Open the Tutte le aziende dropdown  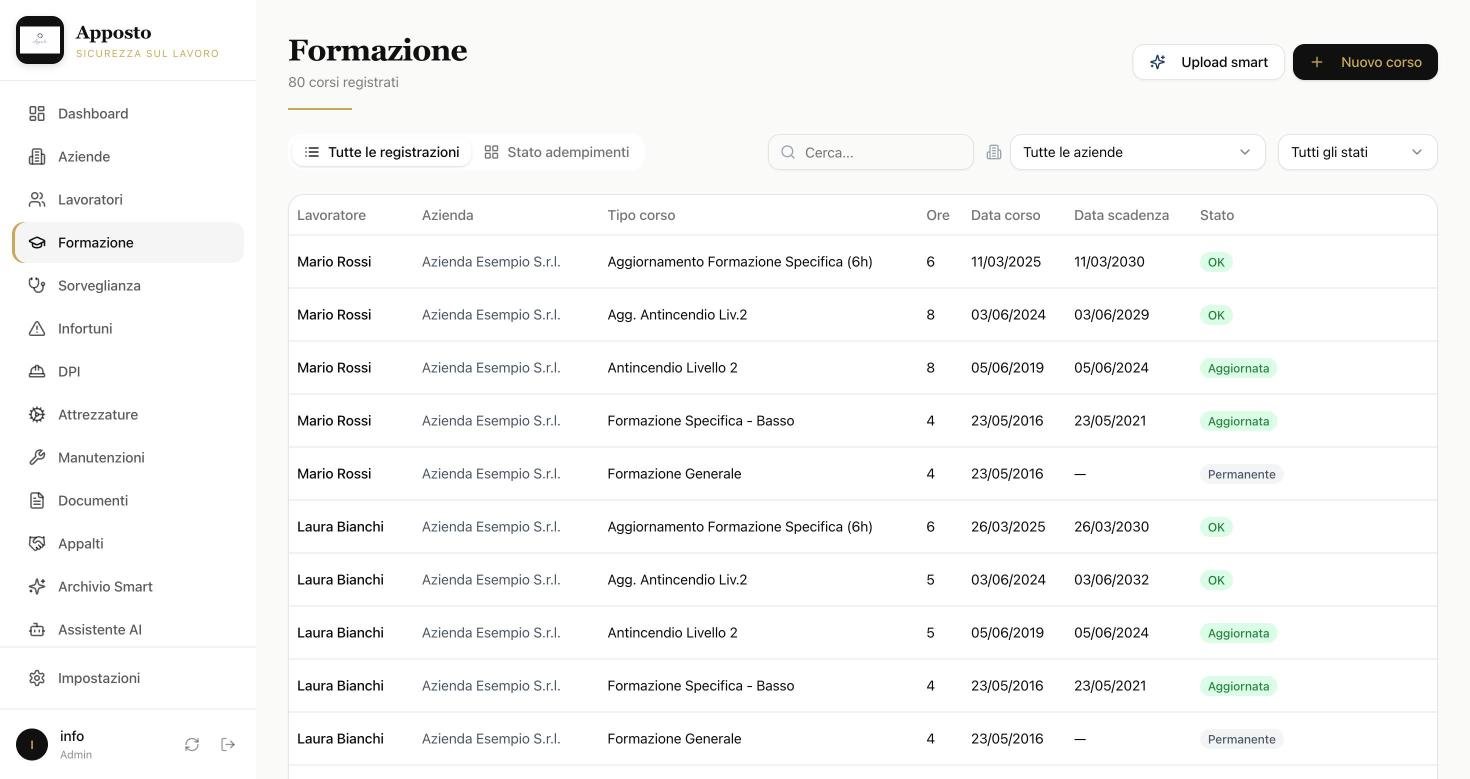pyautogui.click(x=1137, y=152)
